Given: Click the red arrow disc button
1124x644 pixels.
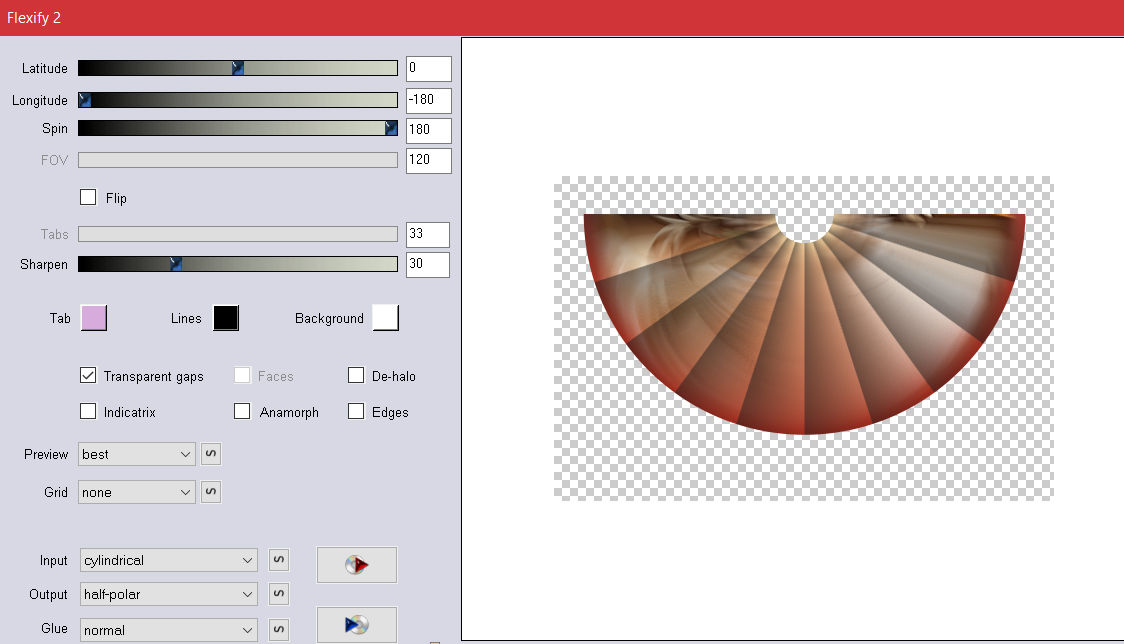Looking at the screenshot, I should (357, 565).
